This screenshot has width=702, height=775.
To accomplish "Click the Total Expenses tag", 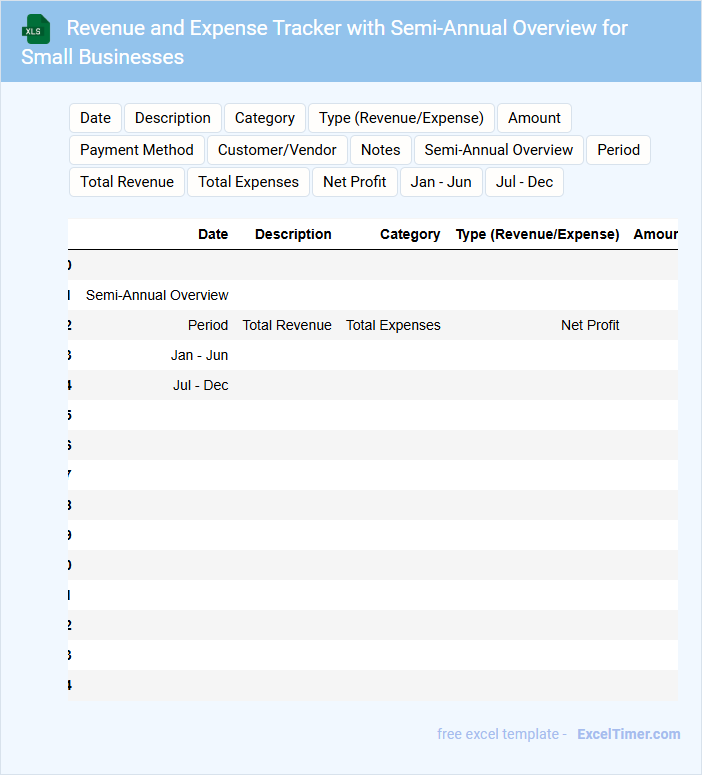I will click(248, 182).
